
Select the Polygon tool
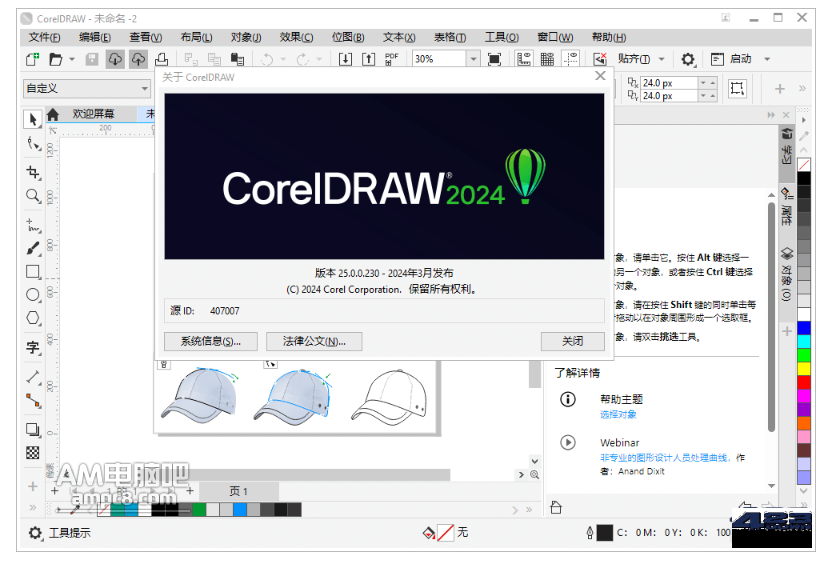(x=33, y=318)
